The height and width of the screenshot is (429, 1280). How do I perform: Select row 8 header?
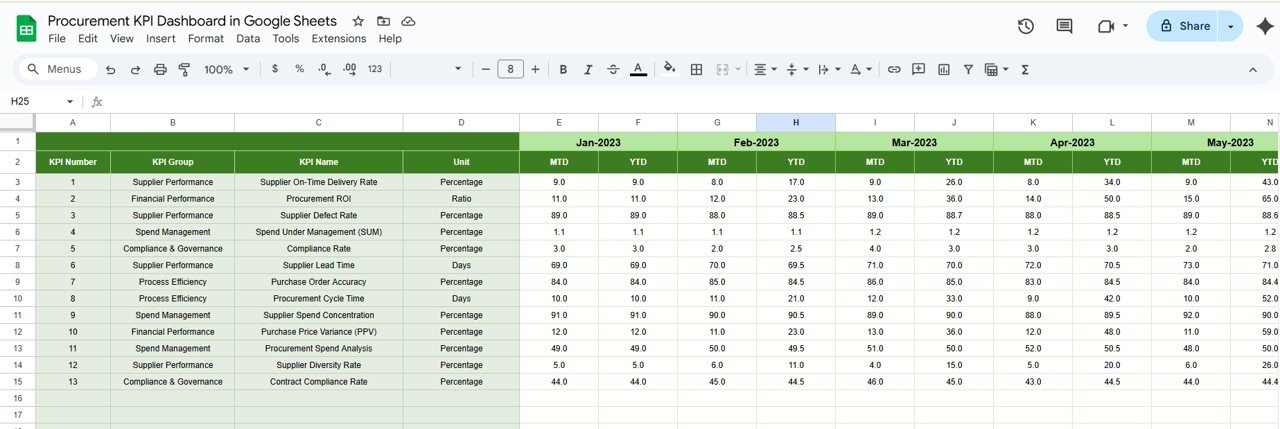[x=18, y=266]
